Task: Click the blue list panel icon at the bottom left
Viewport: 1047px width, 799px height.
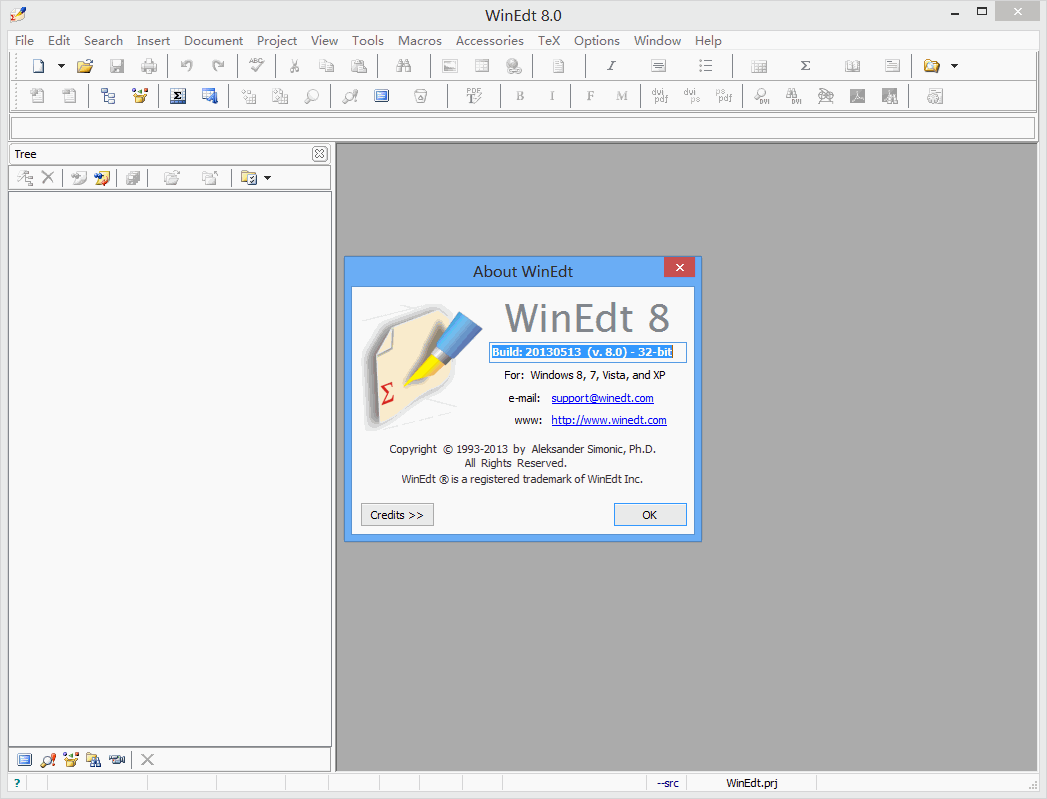Action: (25, 760)
